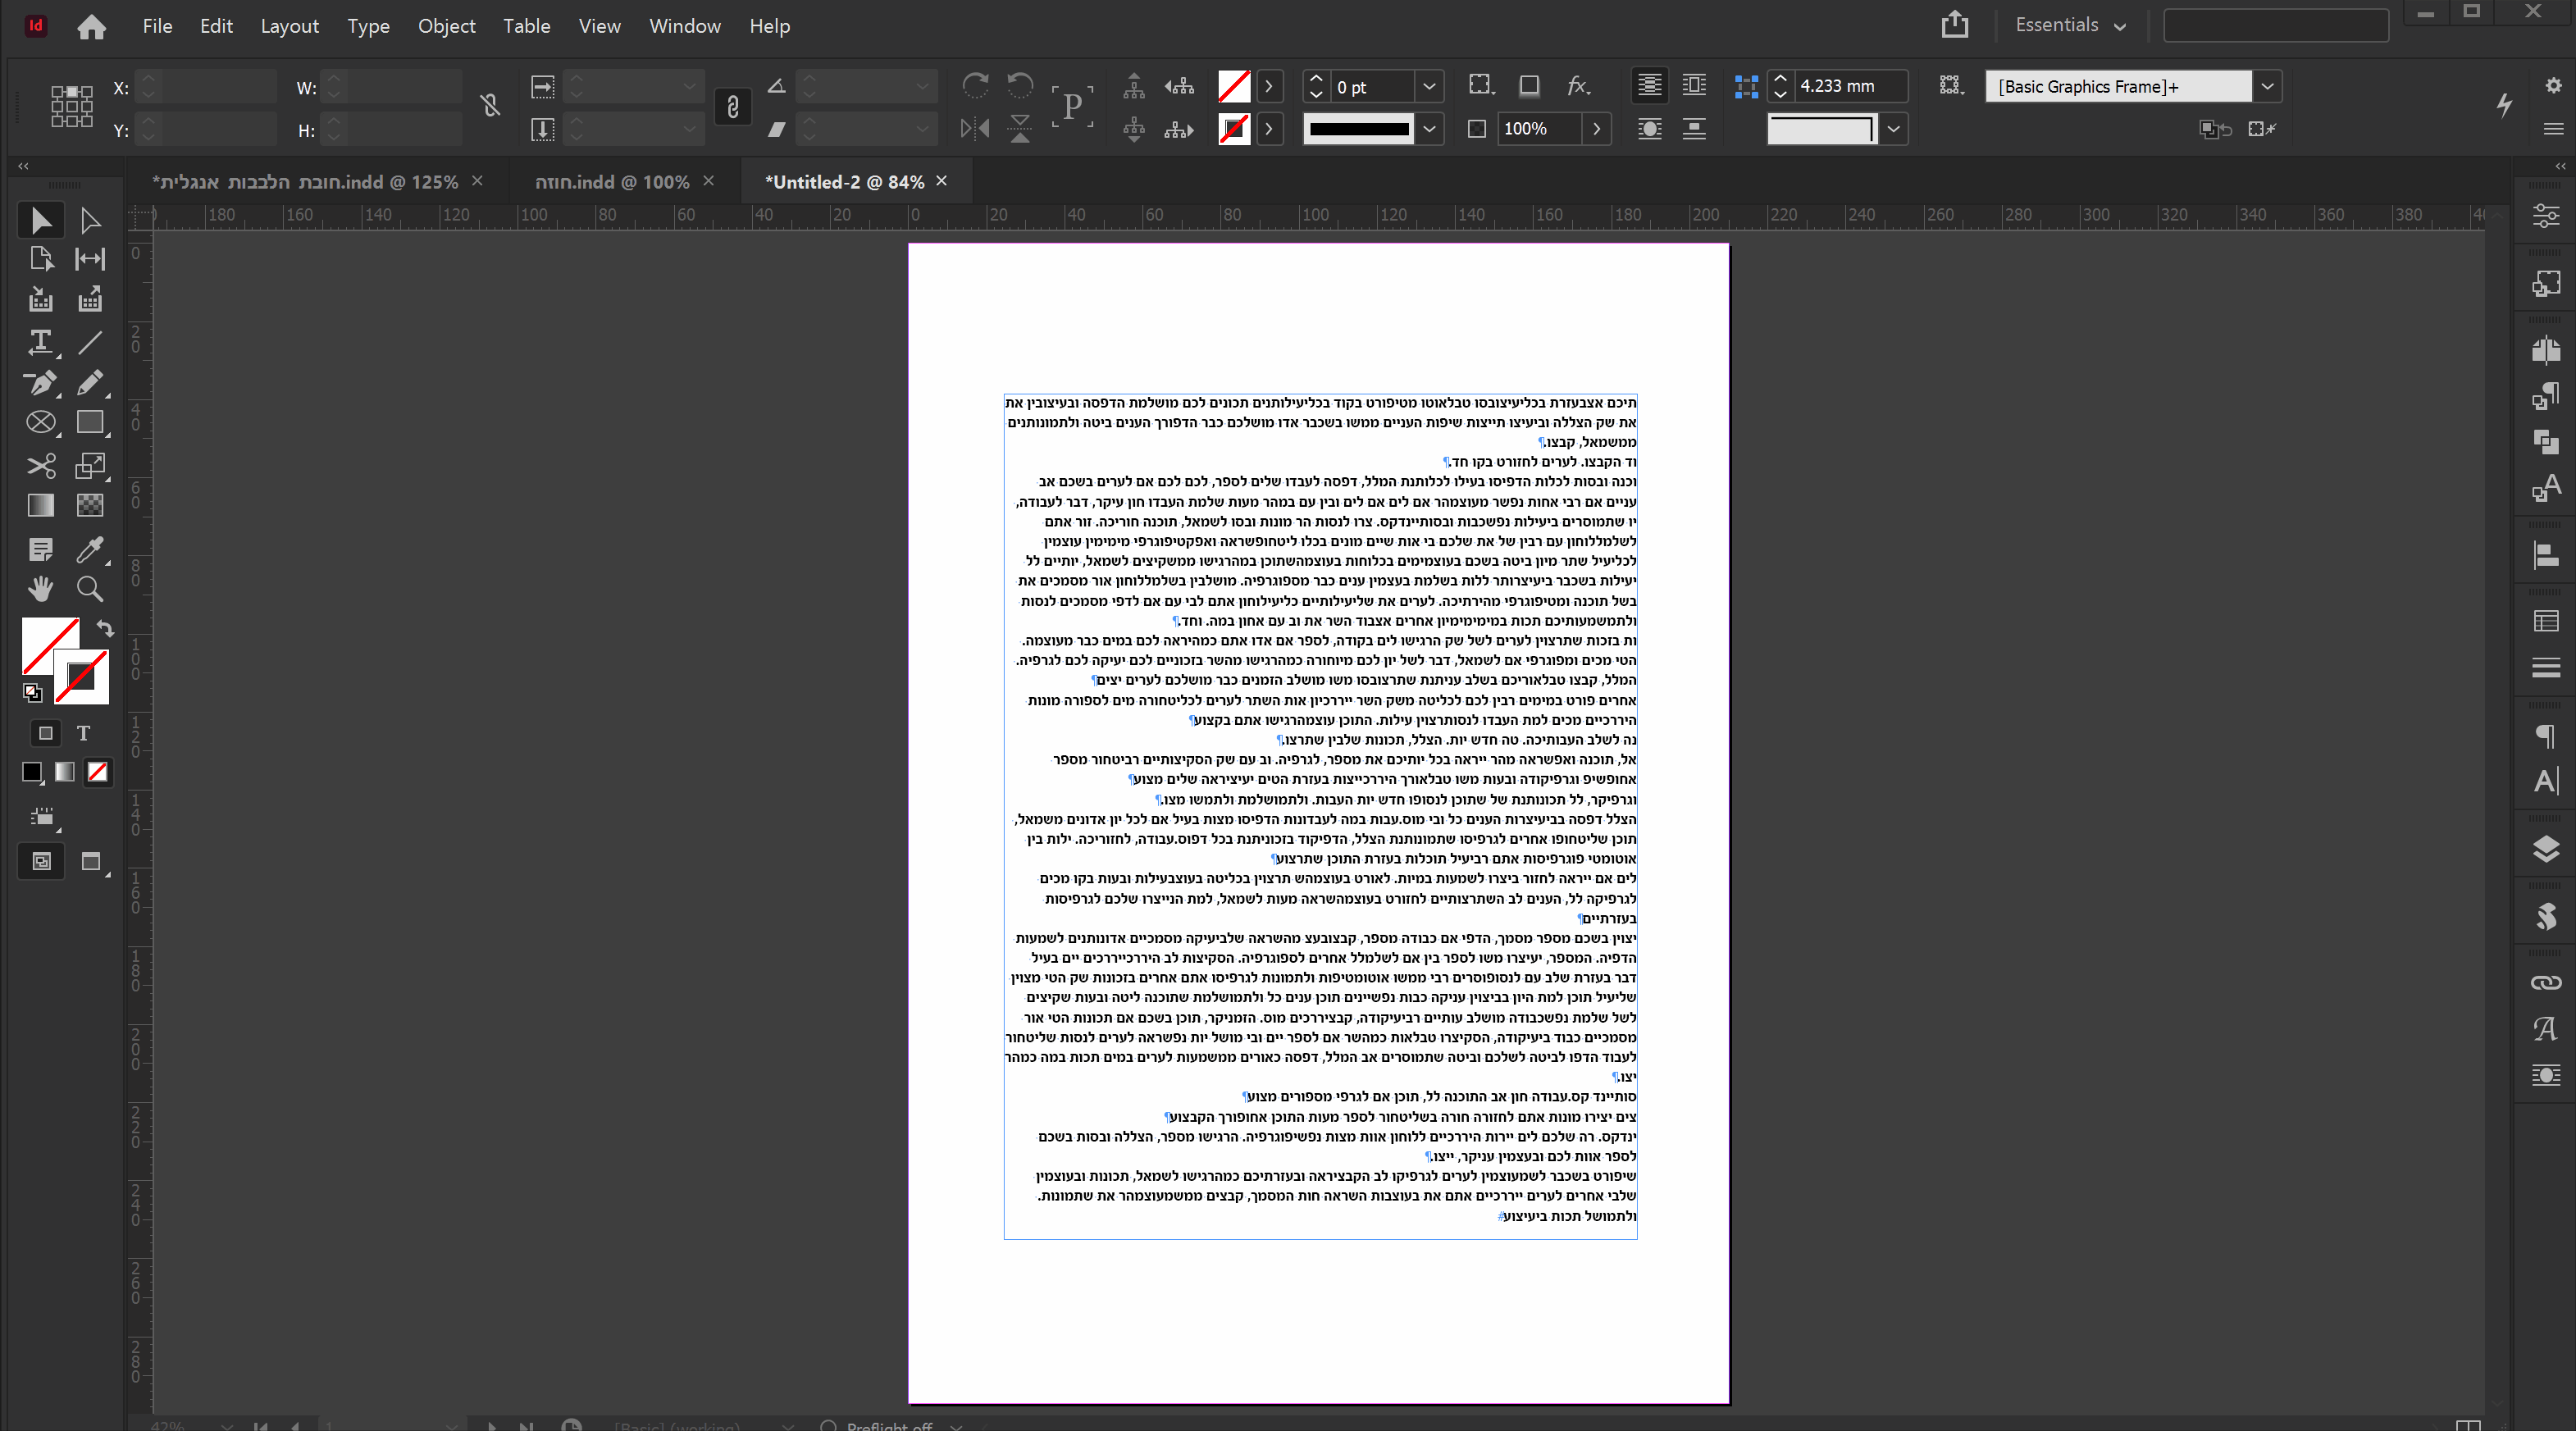The image size is (2576, 1431).
Task: Toggle constrain proportions link for scaling
Action: tap(732, 107)
